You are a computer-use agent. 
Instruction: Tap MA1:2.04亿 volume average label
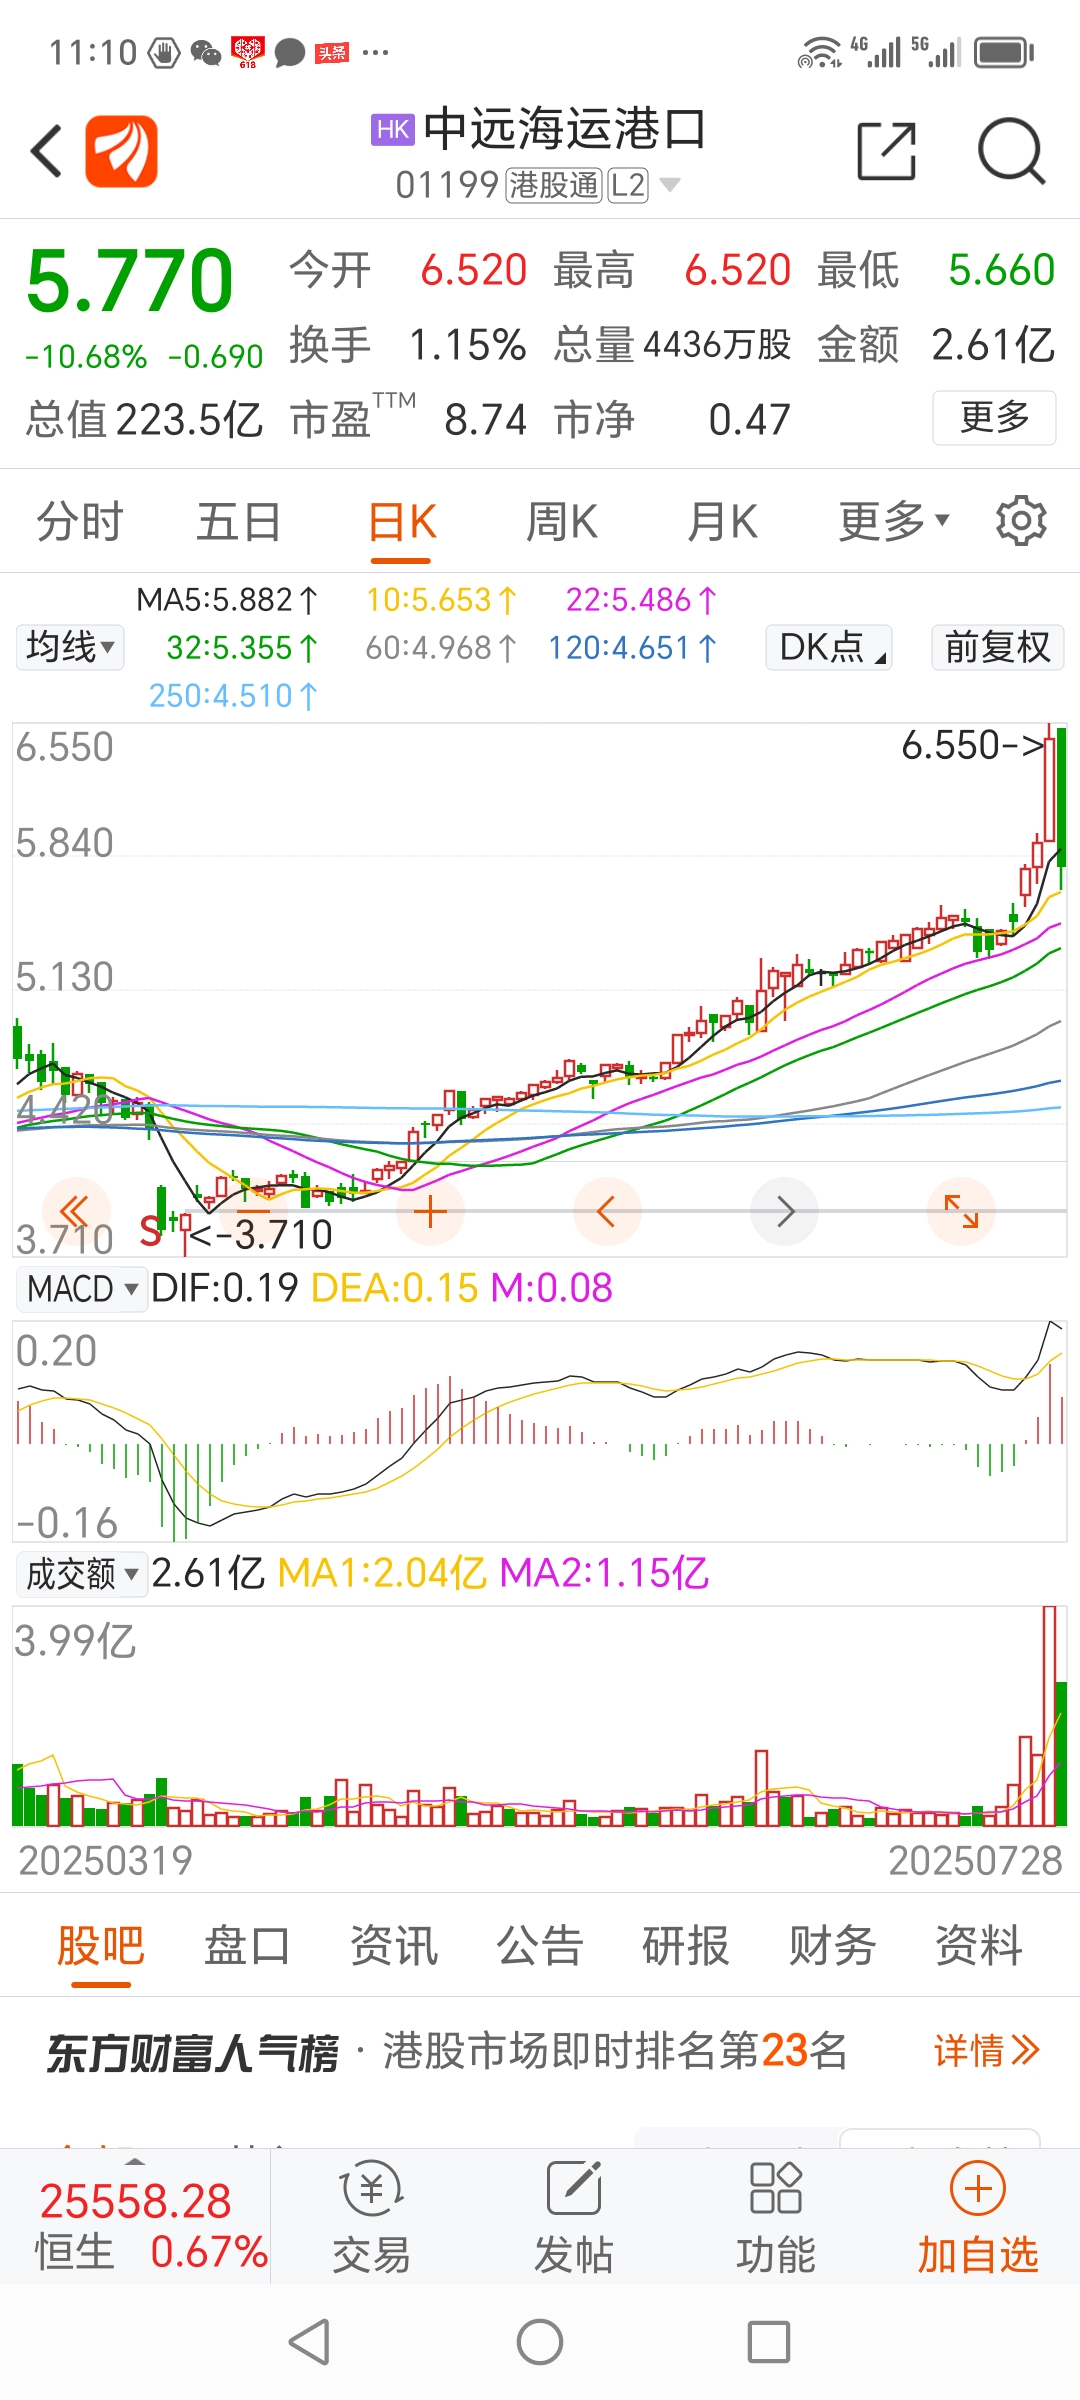[x=381, y=1573]
